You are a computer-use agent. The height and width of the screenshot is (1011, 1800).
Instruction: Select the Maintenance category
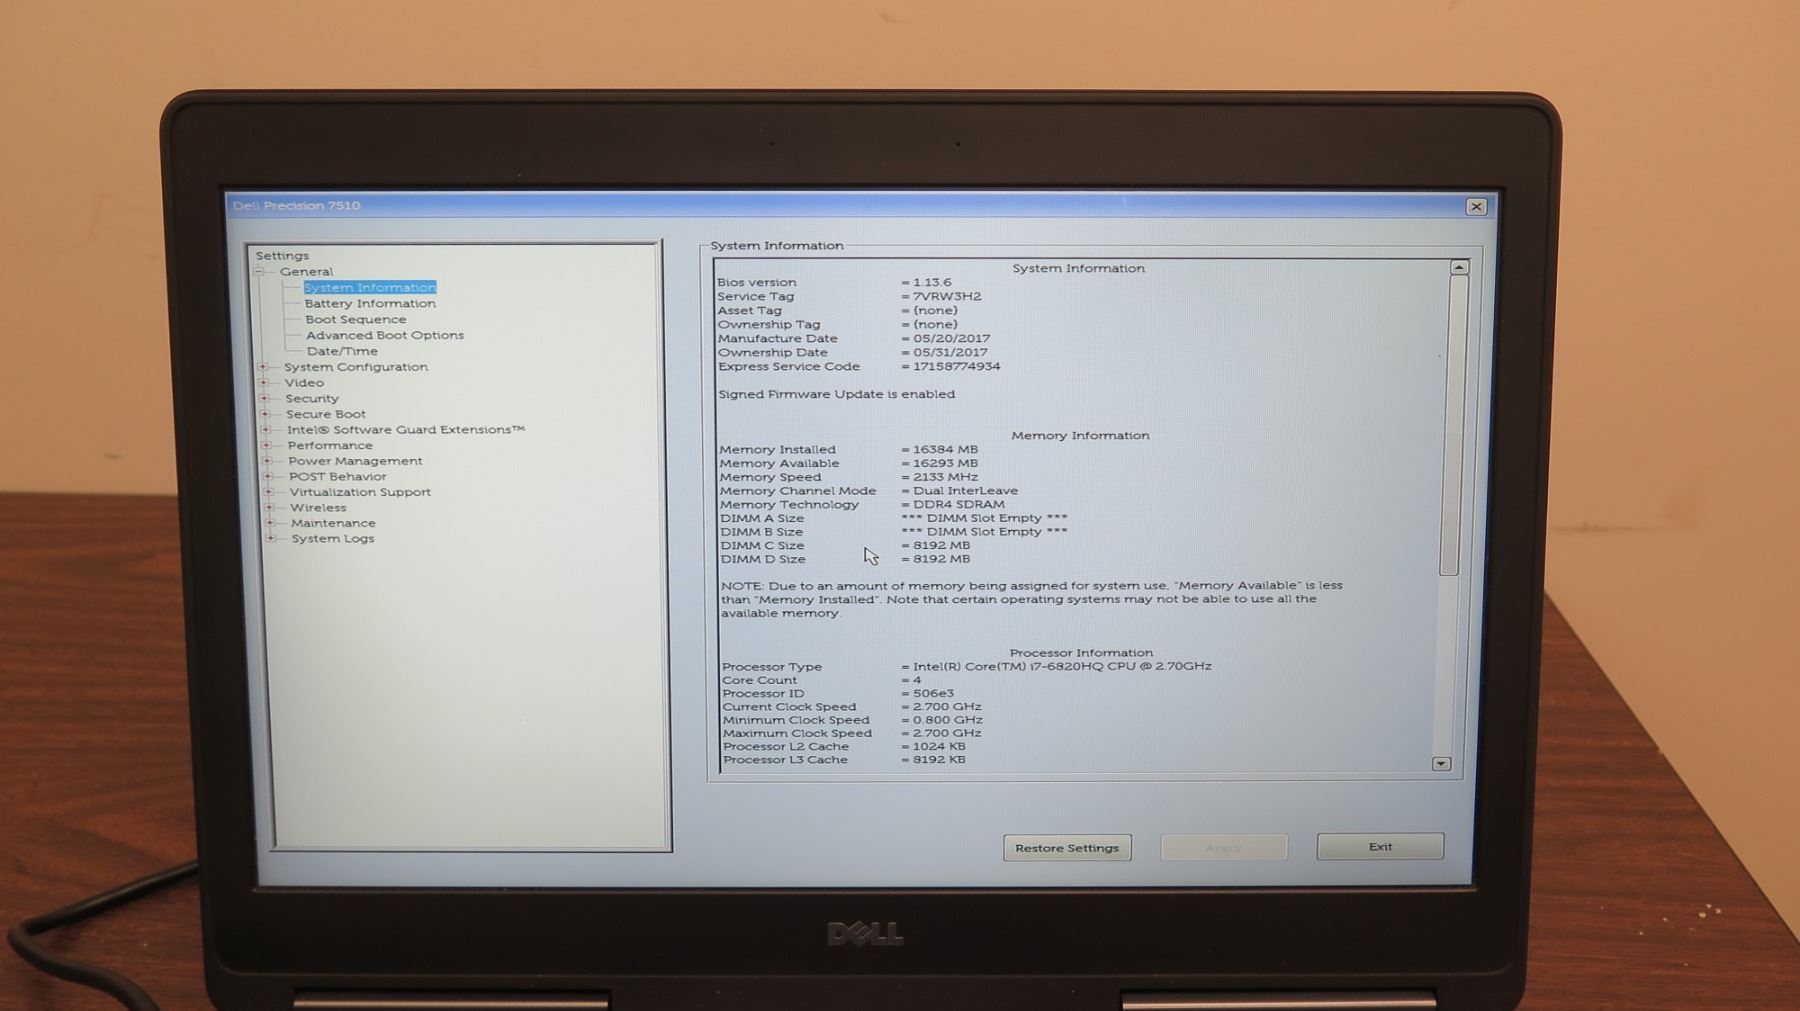[x=333, y=523]
